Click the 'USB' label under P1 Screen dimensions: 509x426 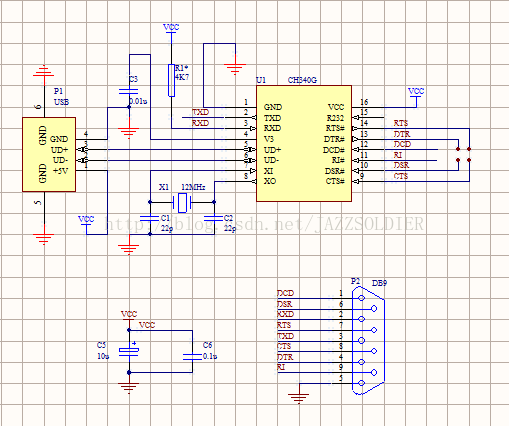[62, 102]
